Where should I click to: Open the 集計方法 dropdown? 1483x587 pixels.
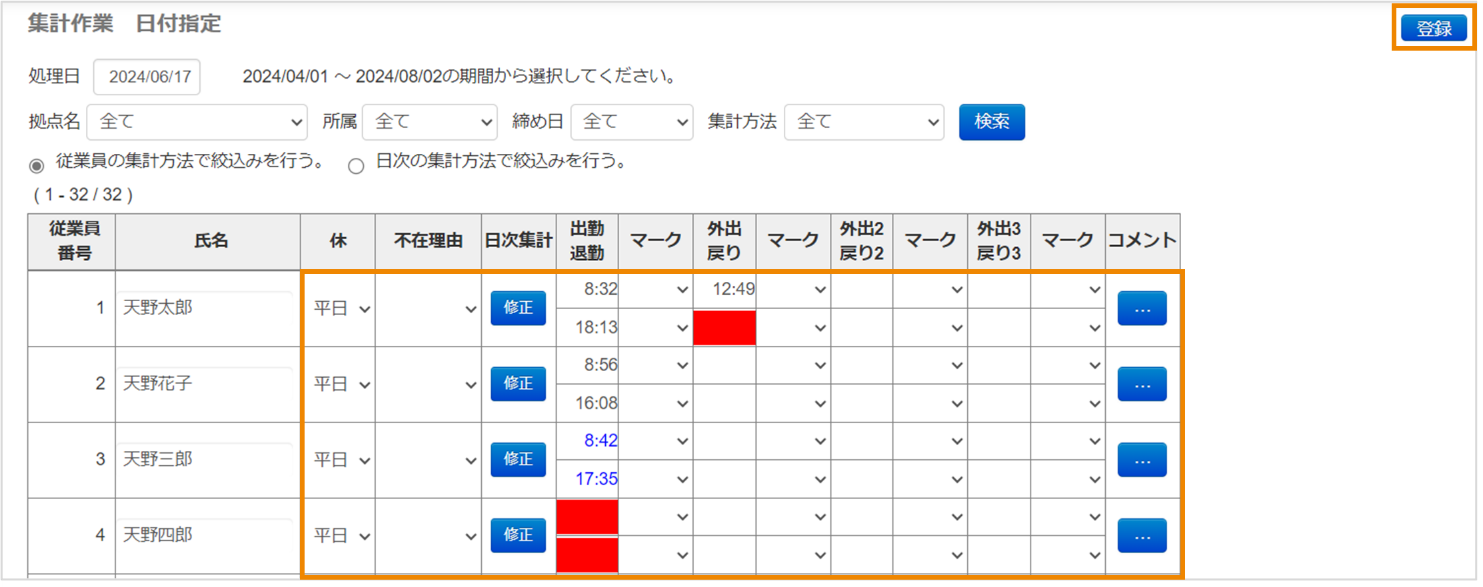point(864,122)
